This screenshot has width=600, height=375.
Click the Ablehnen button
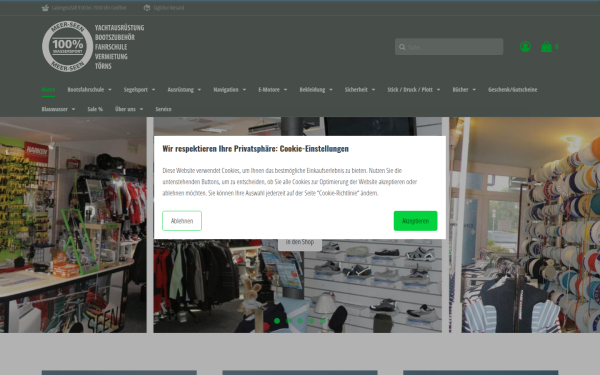[182, 221]
